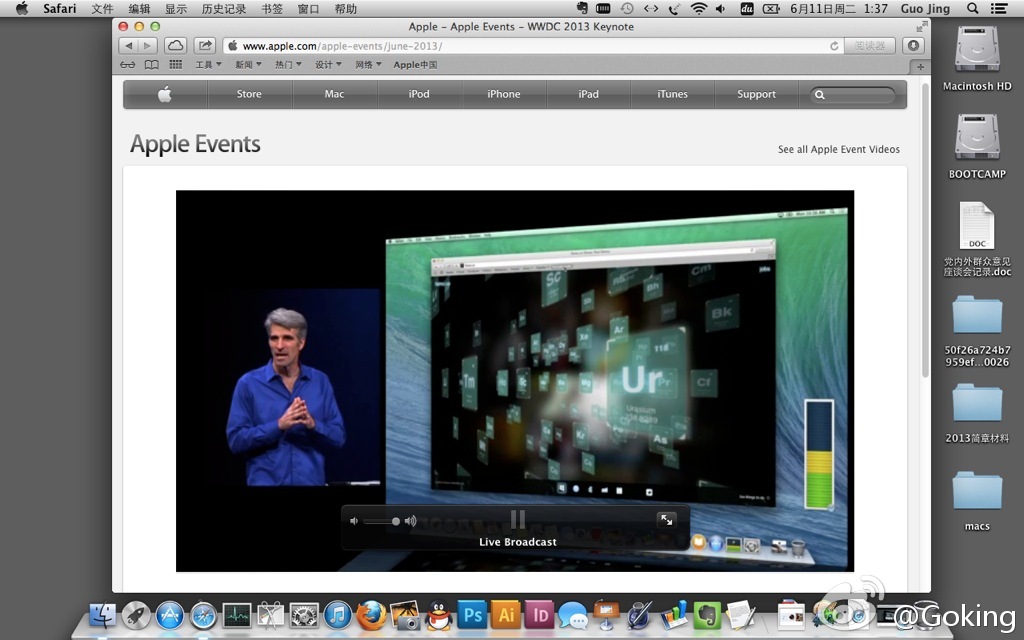Open the Apple中国 bookmark
Screen dimensions: 1024x640
[415, 65]
